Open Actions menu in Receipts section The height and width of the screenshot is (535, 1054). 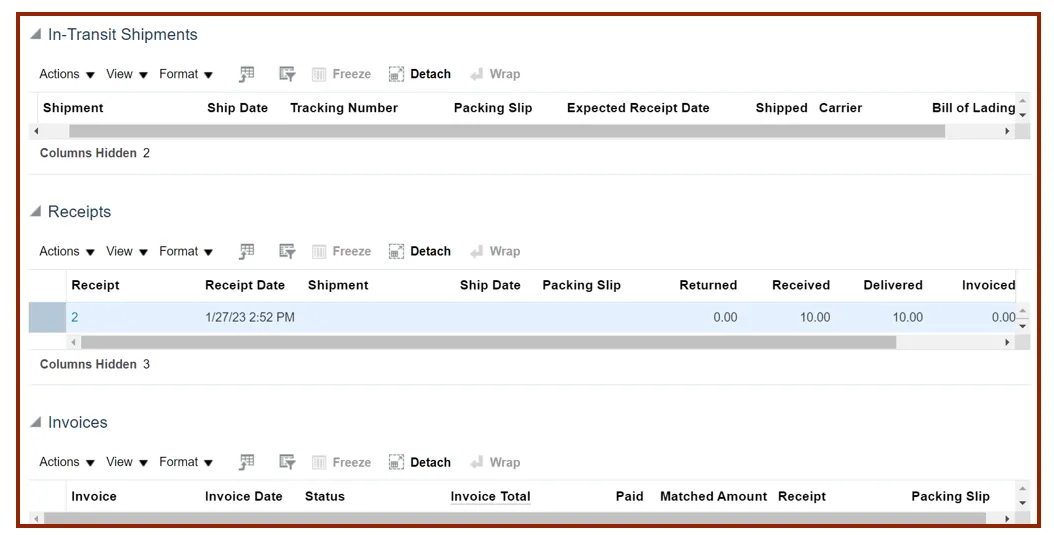point(67,251)
